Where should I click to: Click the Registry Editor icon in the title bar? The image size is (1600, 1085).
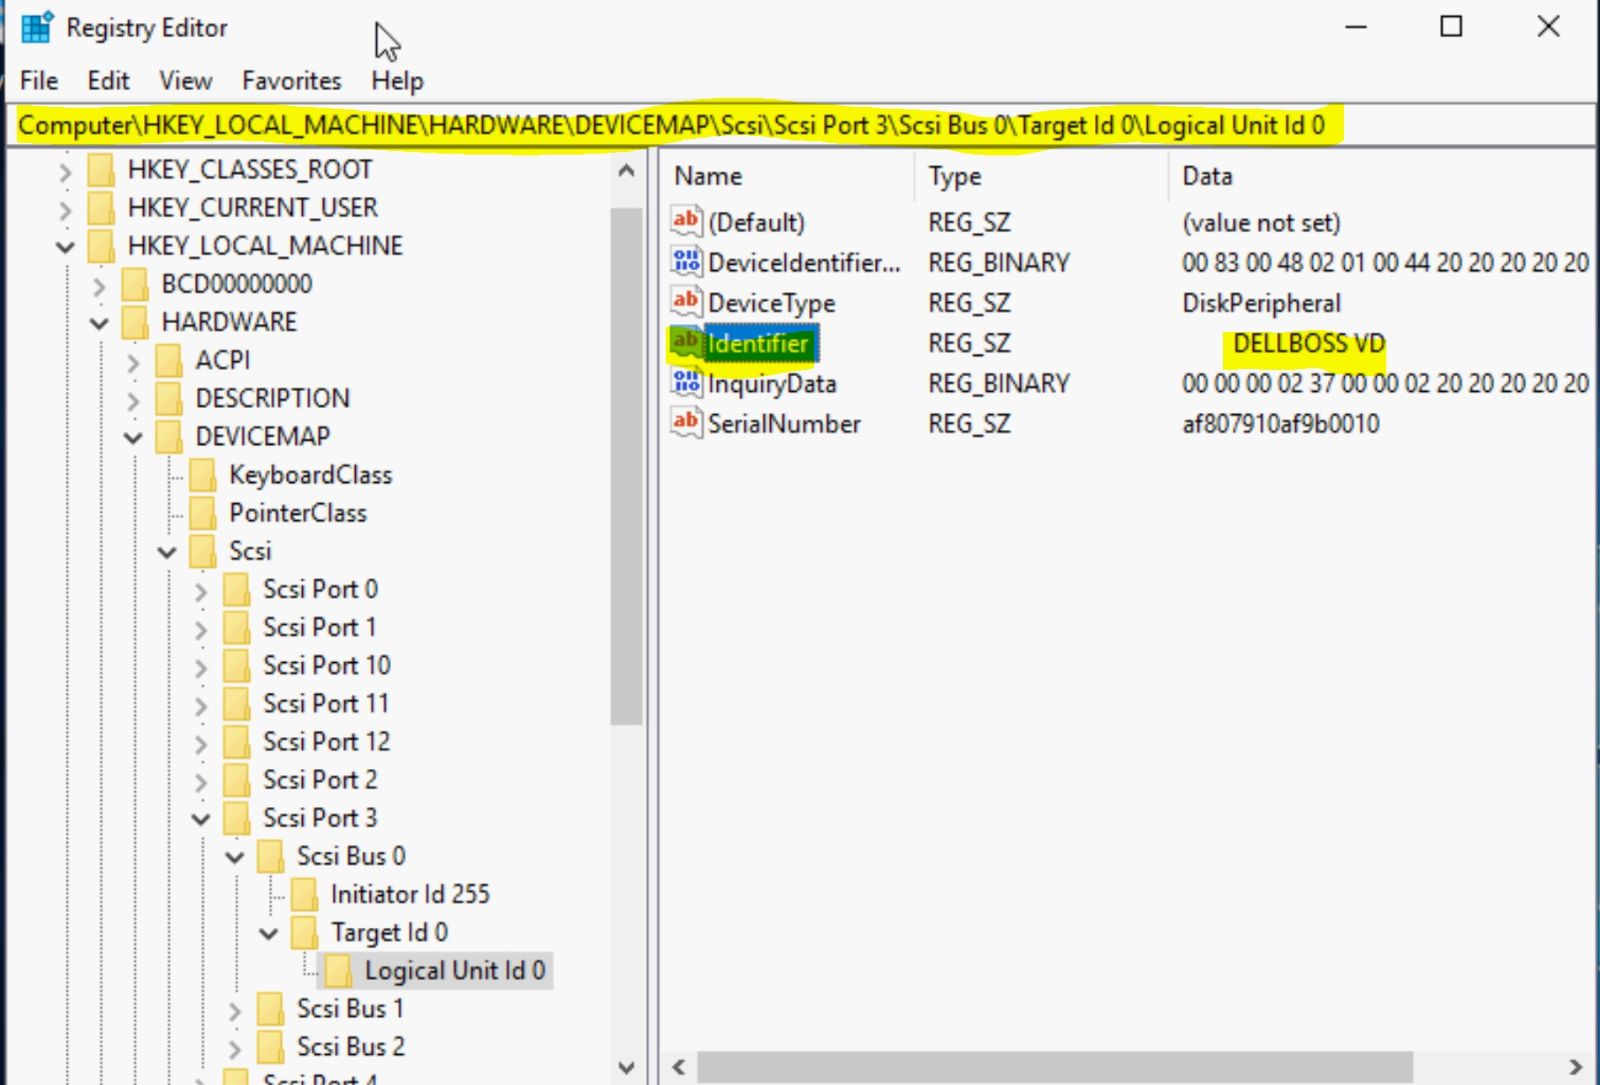pos(35,27)
